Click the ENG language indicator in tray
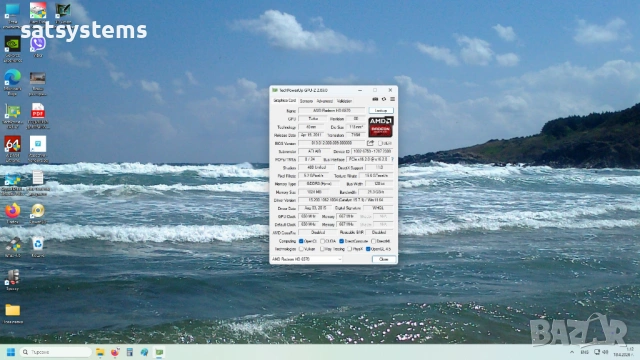Image resolution: width=640 pixels, height=360 pixels. point(584,352)
